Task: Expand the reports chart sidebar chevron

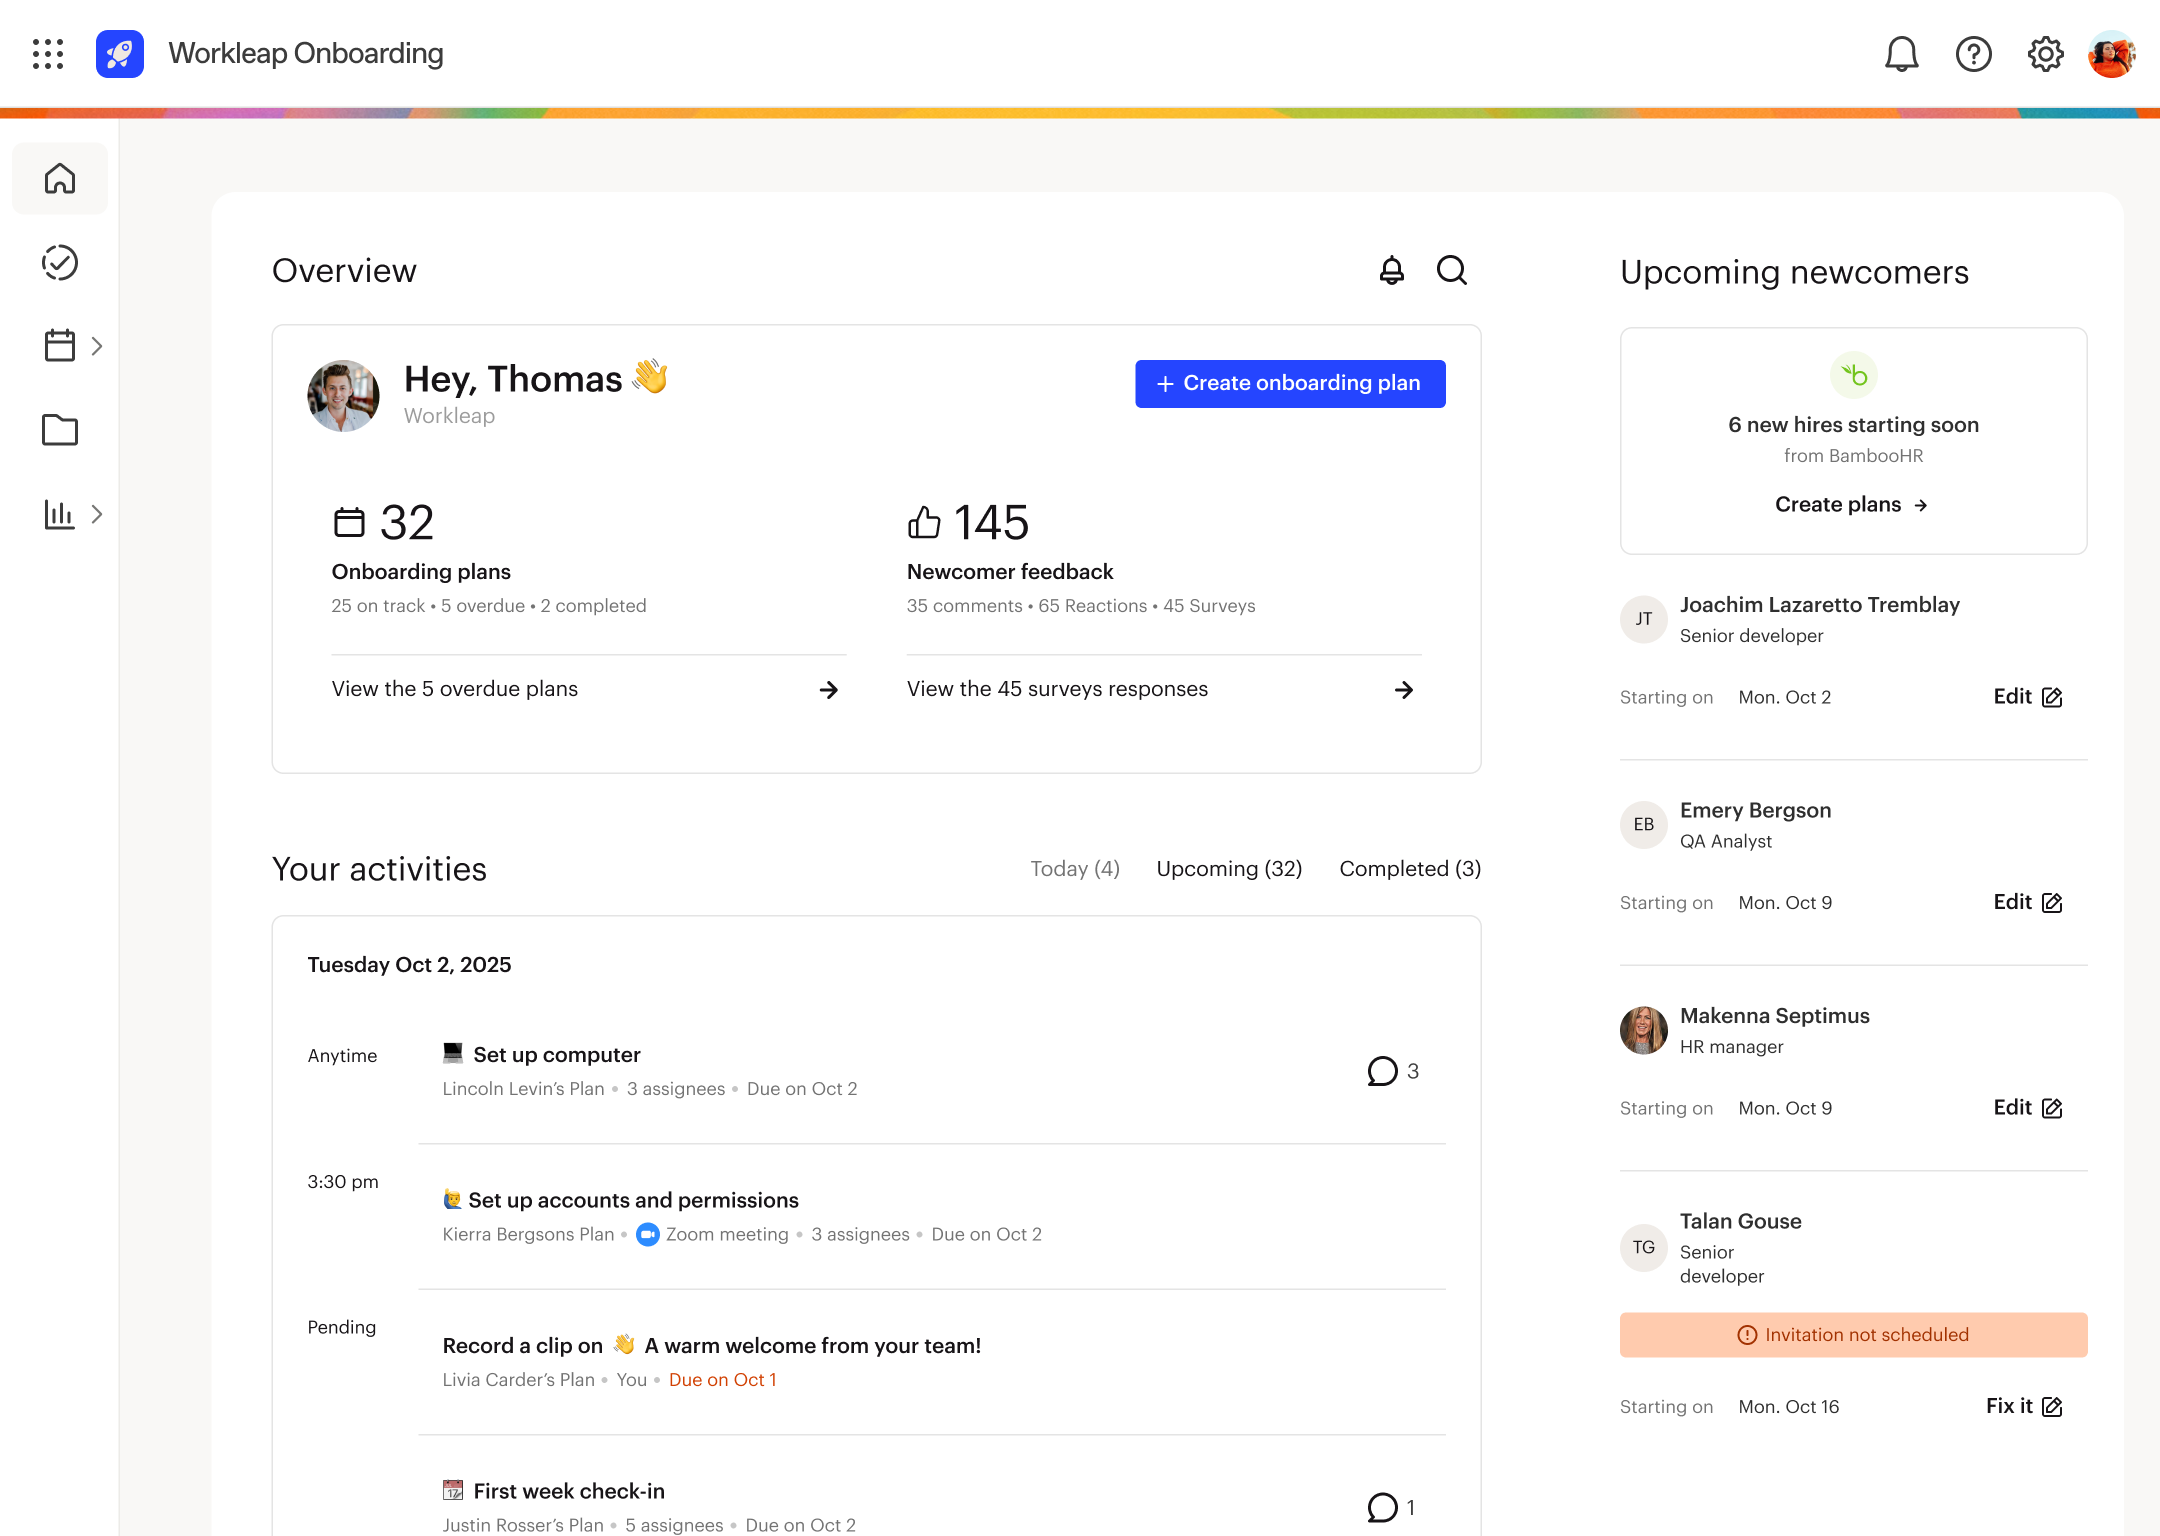Action: (x=97, y=514)
